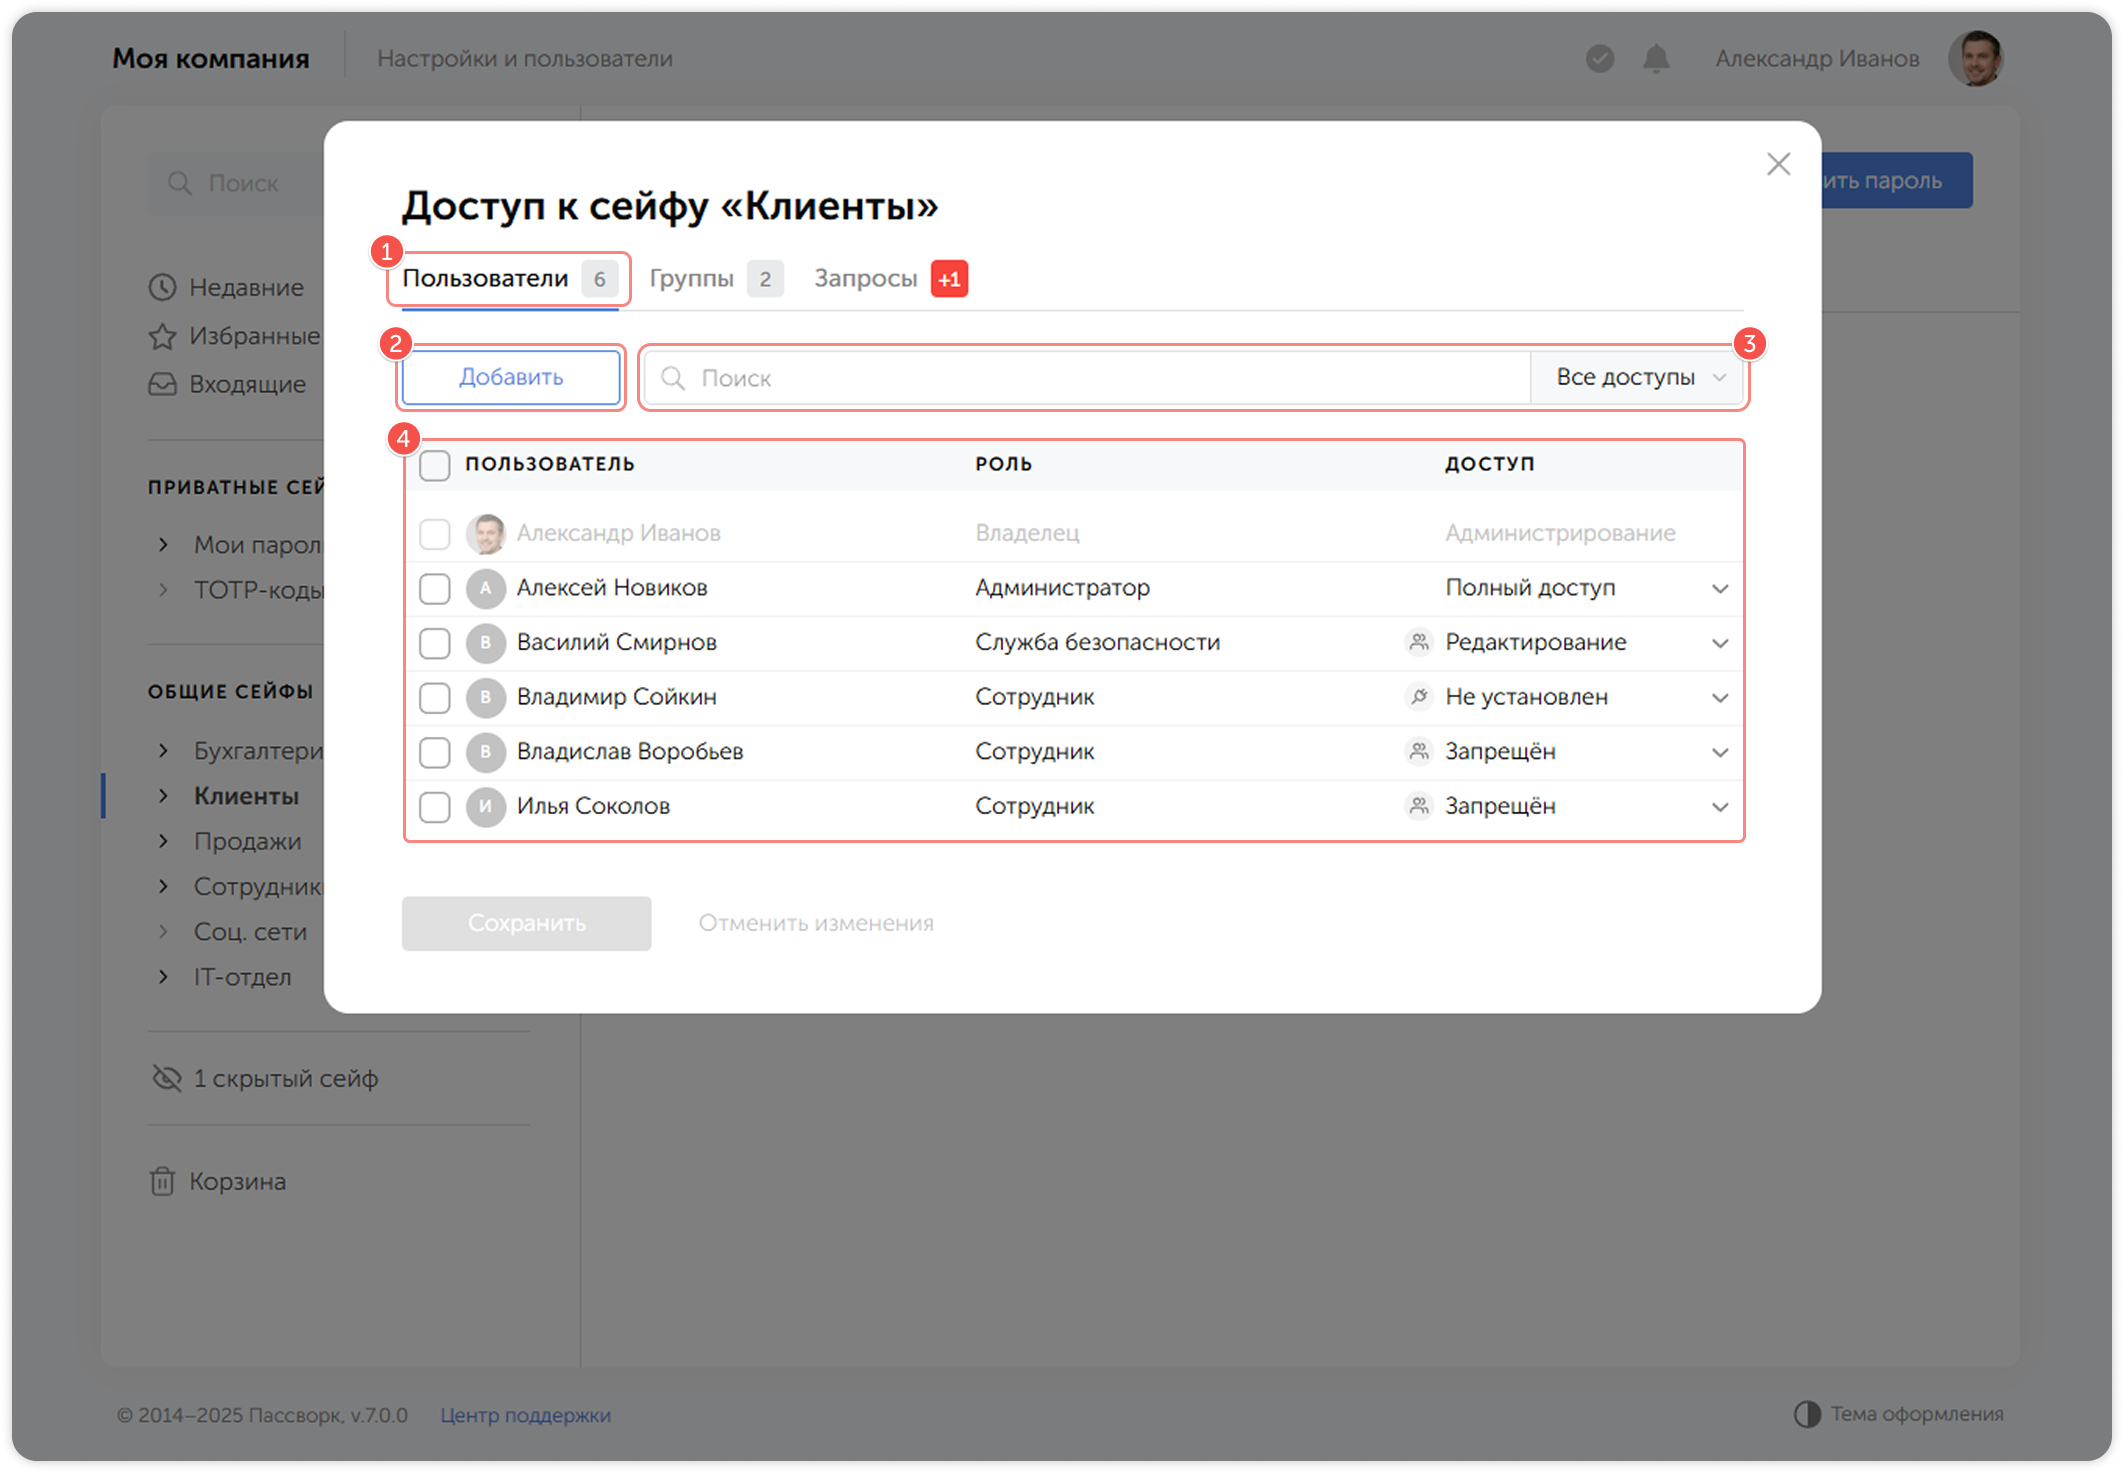
Task: Click Александр Иванов name in top bar
Action: 1817,59
